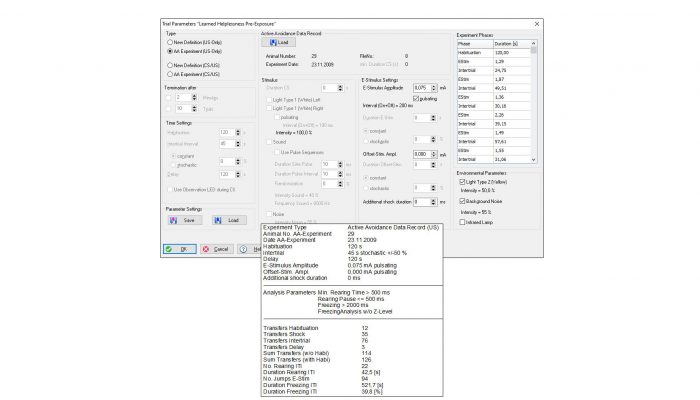The height and width of the screenshot is (400, 700).
Task: Disable Background Noise environmental parameter
Action: pos(461,201)
